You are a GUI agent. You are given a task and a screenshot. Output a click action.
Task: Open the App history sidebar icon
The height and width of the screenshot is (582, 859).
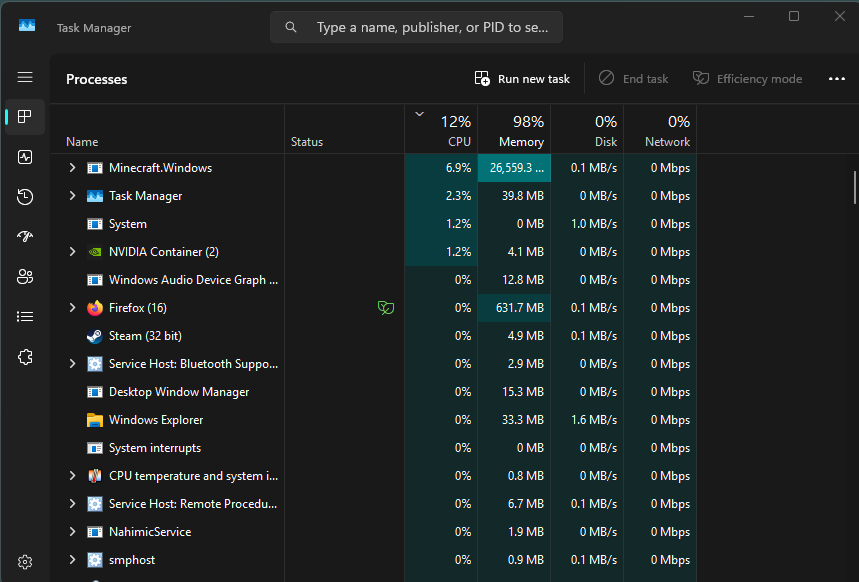25,197
